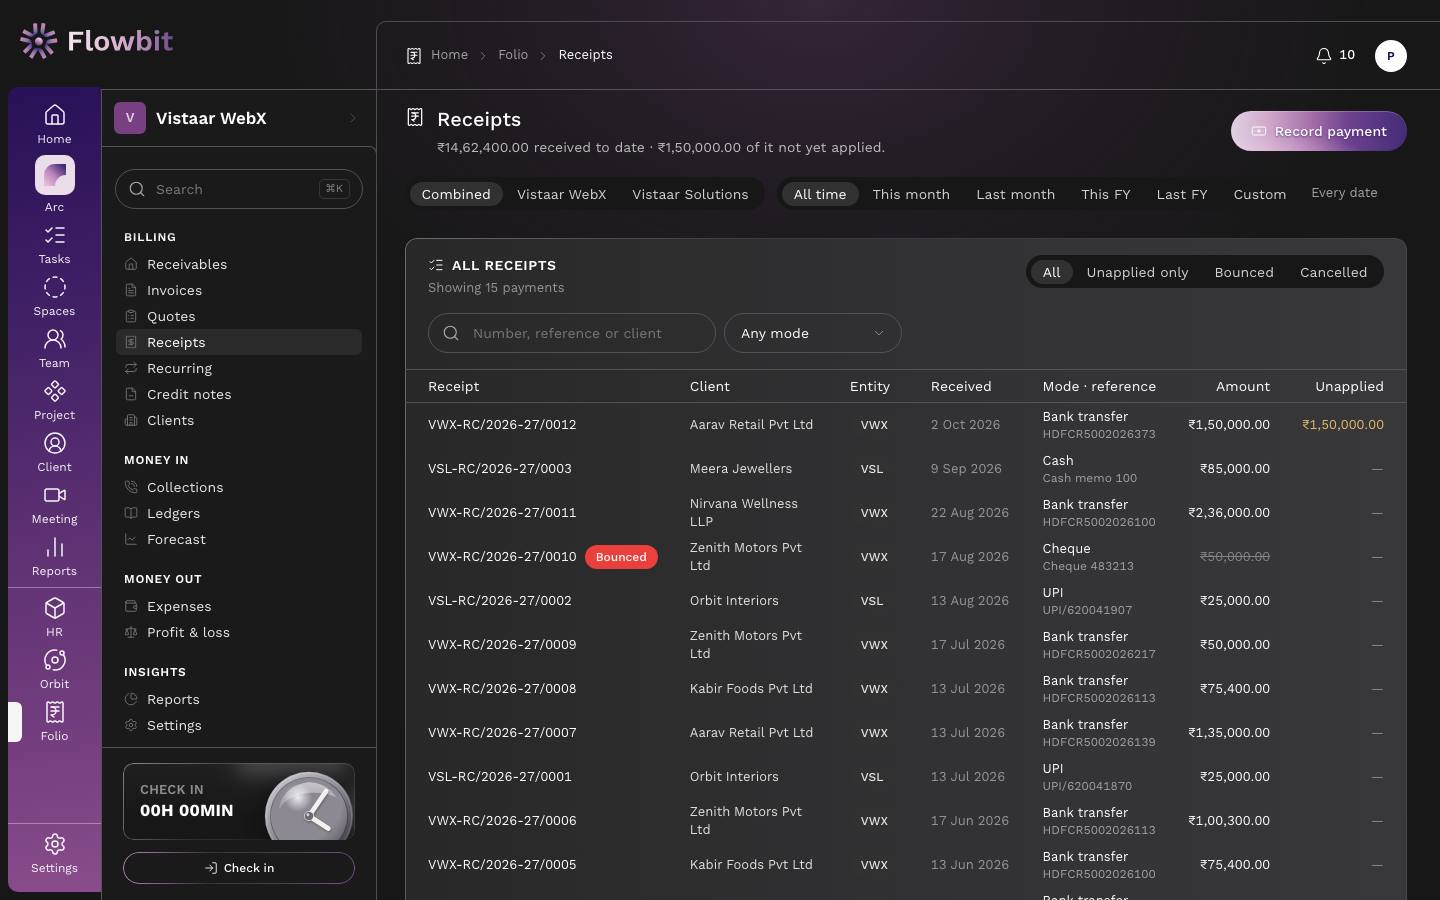The height and width of the screenshot is (900, 1440).
Task: Select the Last month period filter
Action: tap(1015, 194)
